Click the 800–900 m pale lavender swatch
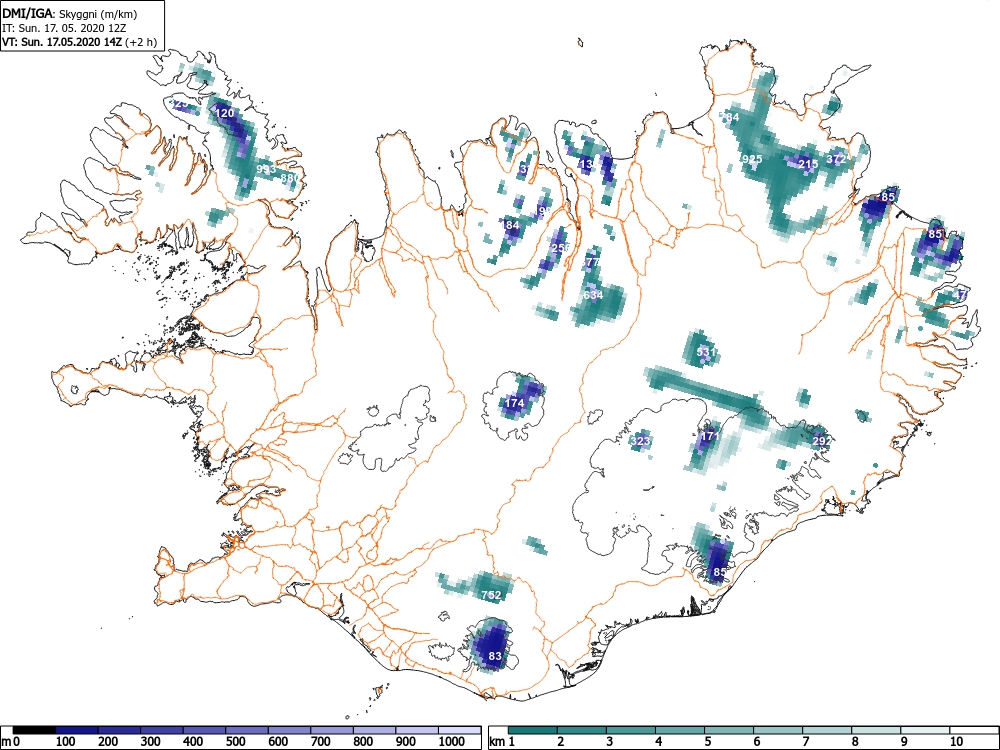Screen dimensions: 1000x750 pyautogui.click(x=376, y=730)
